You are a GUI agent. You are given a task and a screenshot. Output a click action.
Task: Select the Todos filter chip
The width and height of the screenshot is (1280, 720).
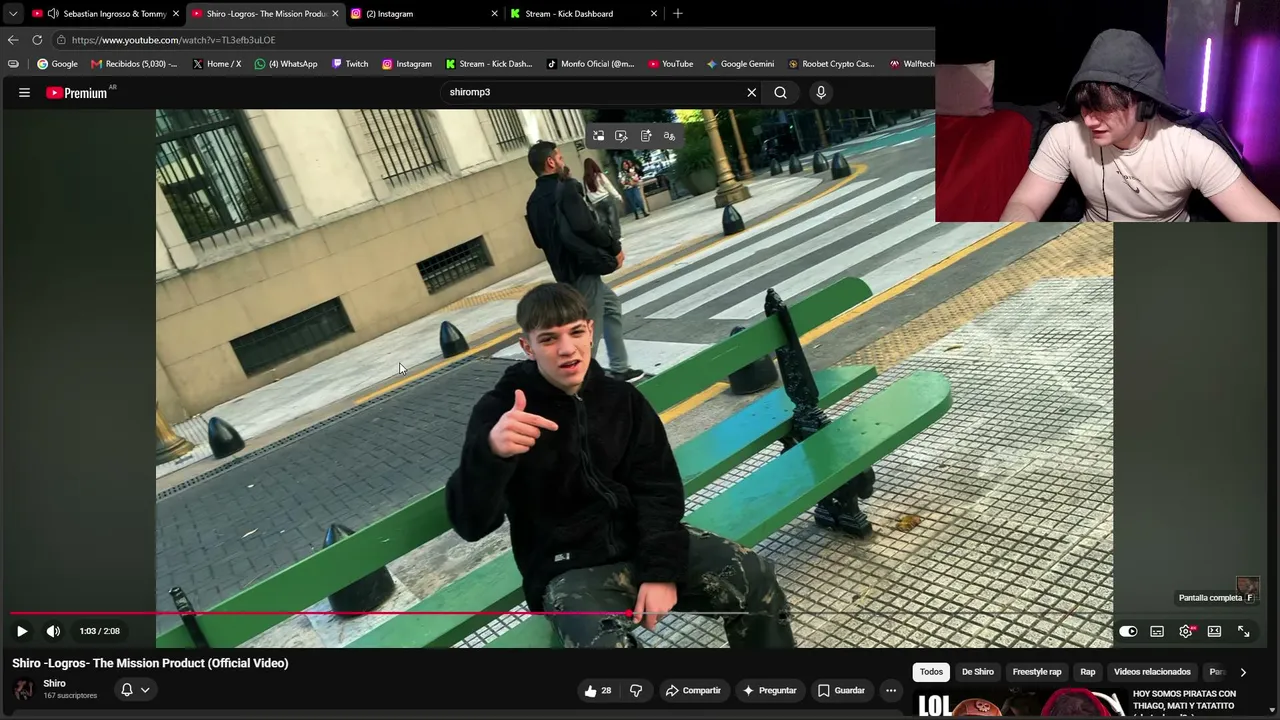(x=931, y=672)
